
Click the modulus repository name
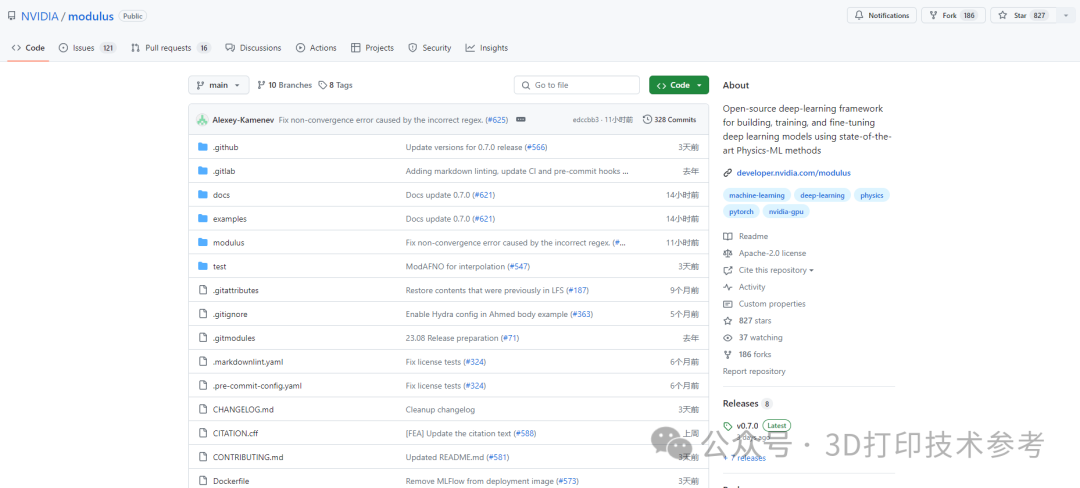click(x=90, y=15)
